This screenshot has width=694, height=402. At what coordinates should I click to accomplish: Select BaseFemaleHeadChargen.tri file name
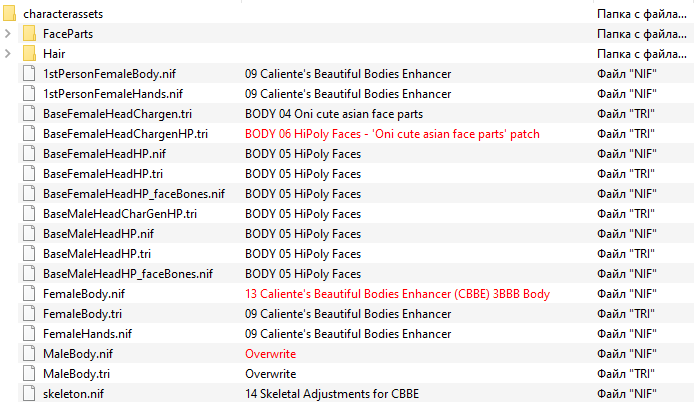117,114
